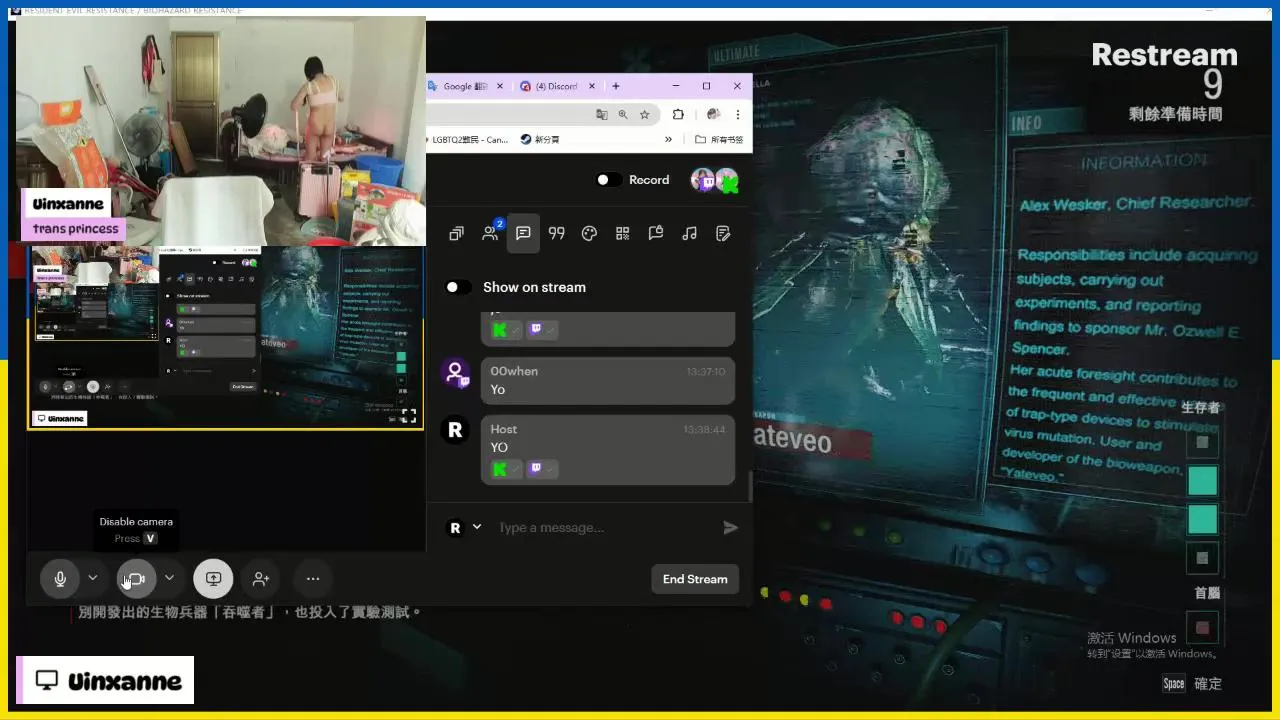
Task: Open a new browser tab with plus
Action: pos(616,86)
